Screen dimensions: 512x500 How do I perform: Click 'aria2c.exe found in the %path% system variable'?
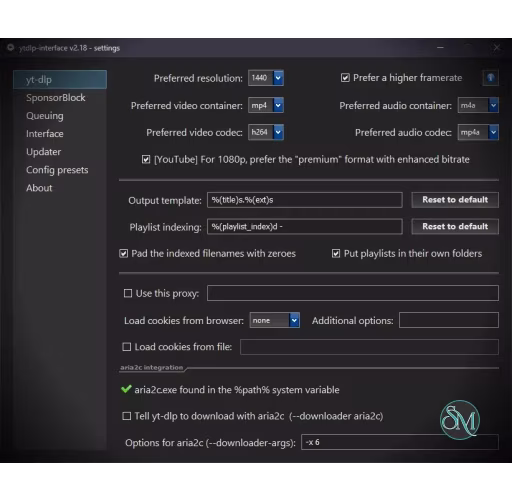[x=237, y=390]
